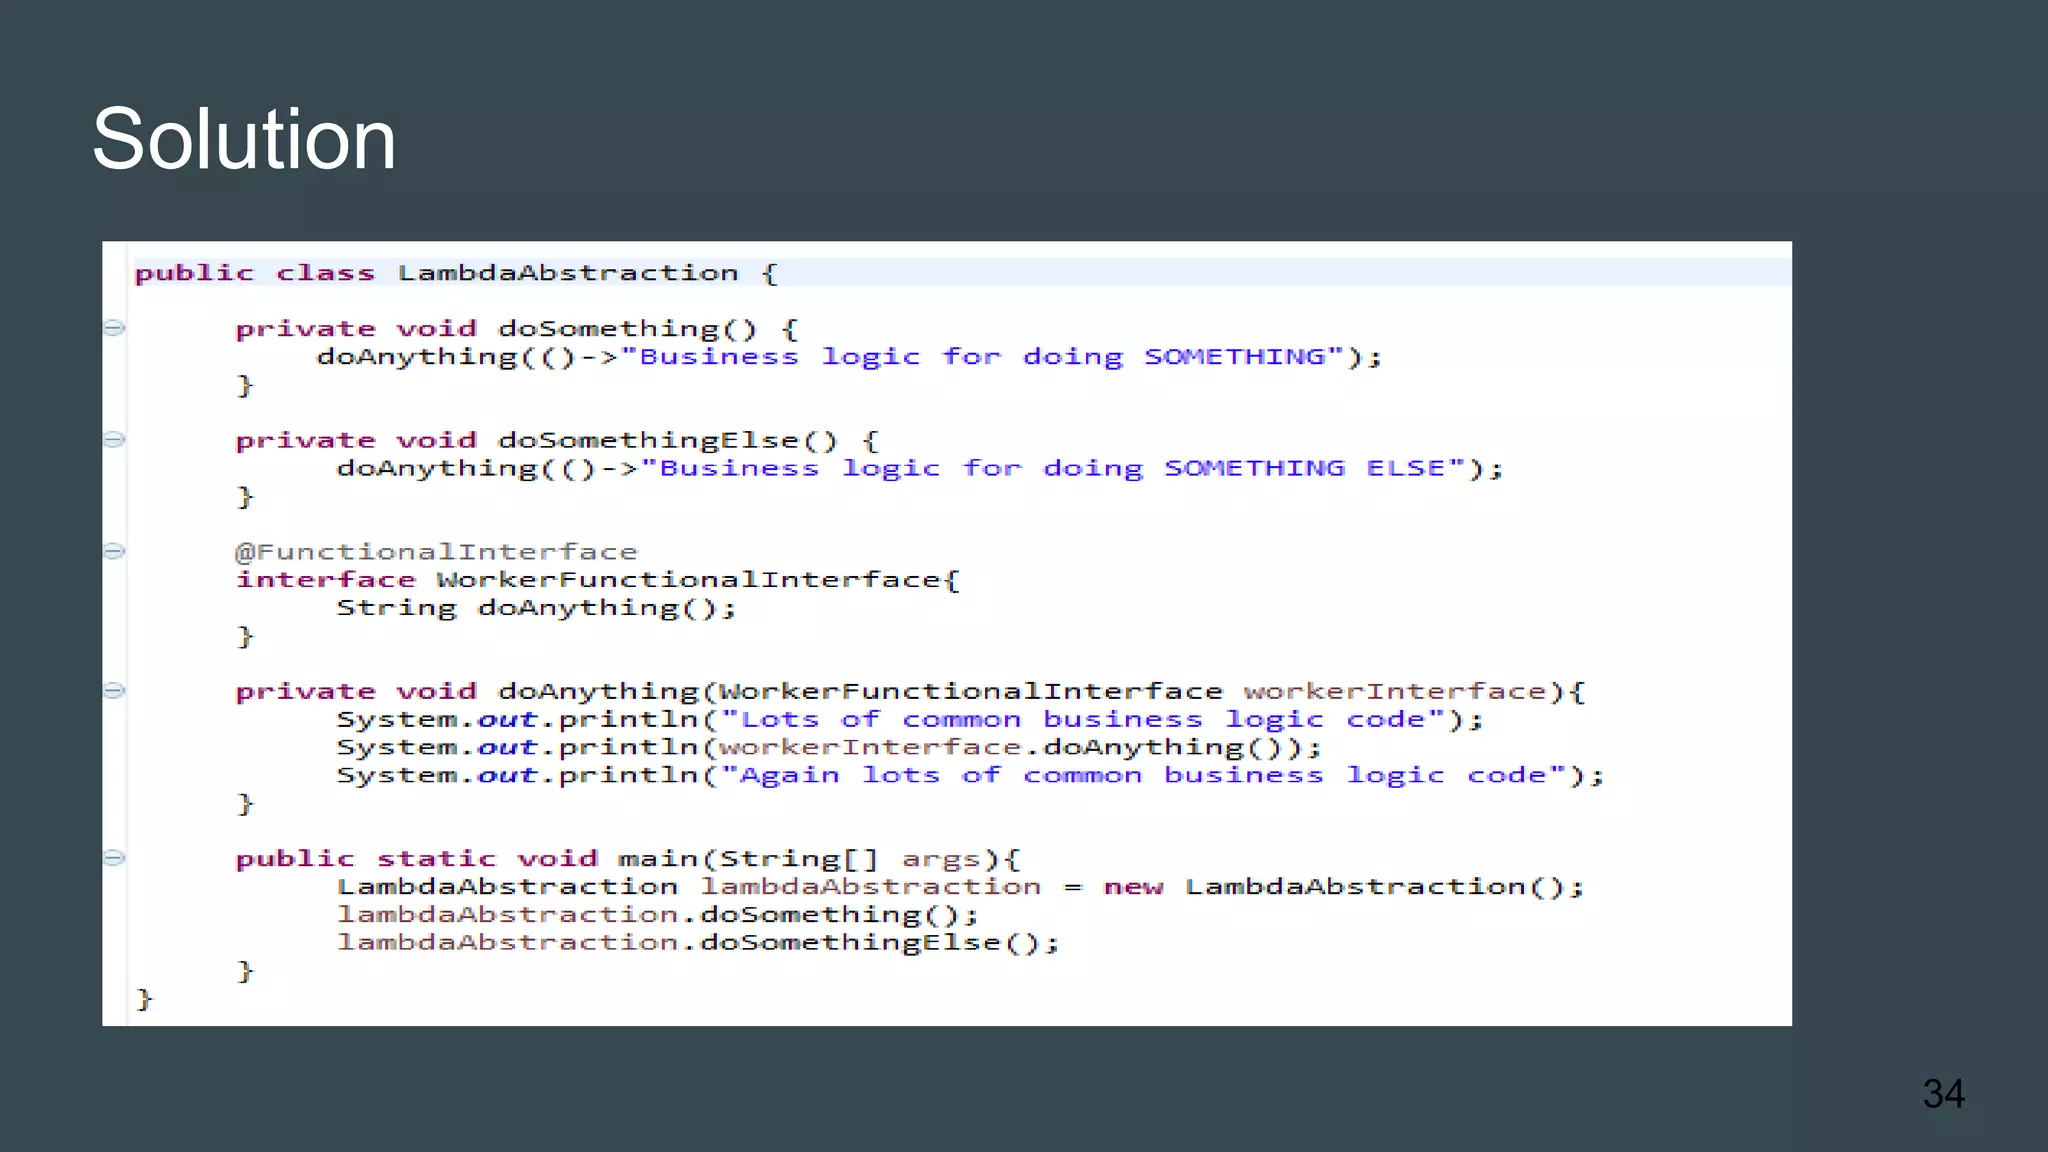The width and height of the screenshot is (2048, 1152).
Task: Collapse the main method fold marker
Action: coord(114,858)
